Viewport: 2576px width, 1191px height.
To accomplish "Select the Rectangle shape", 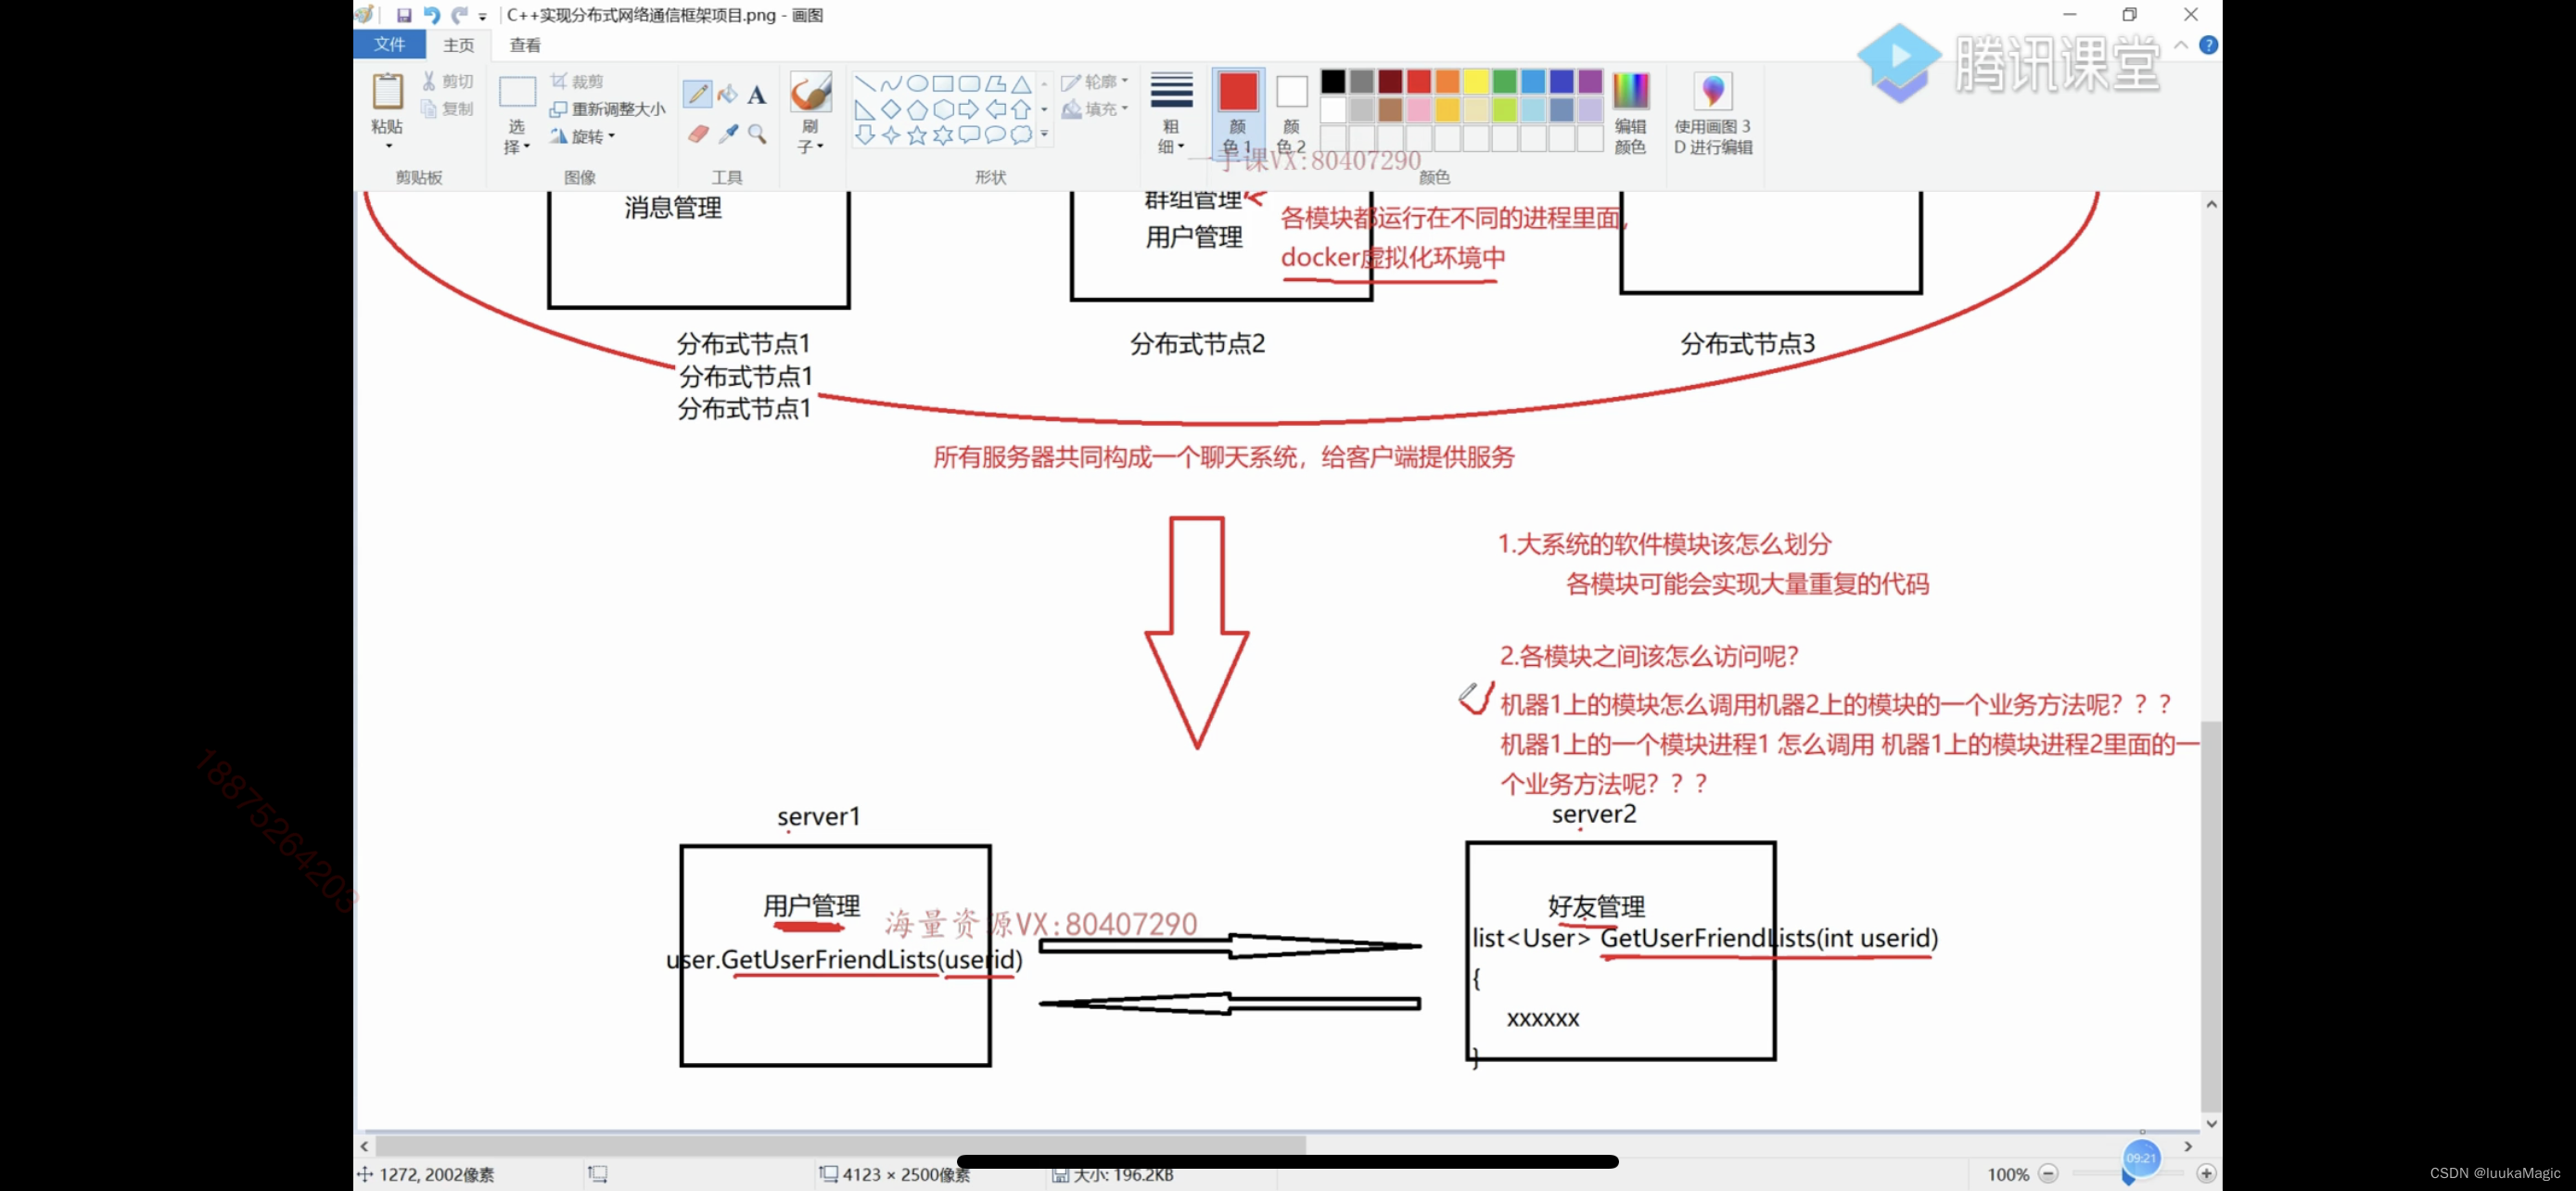I will coord(943,83).
